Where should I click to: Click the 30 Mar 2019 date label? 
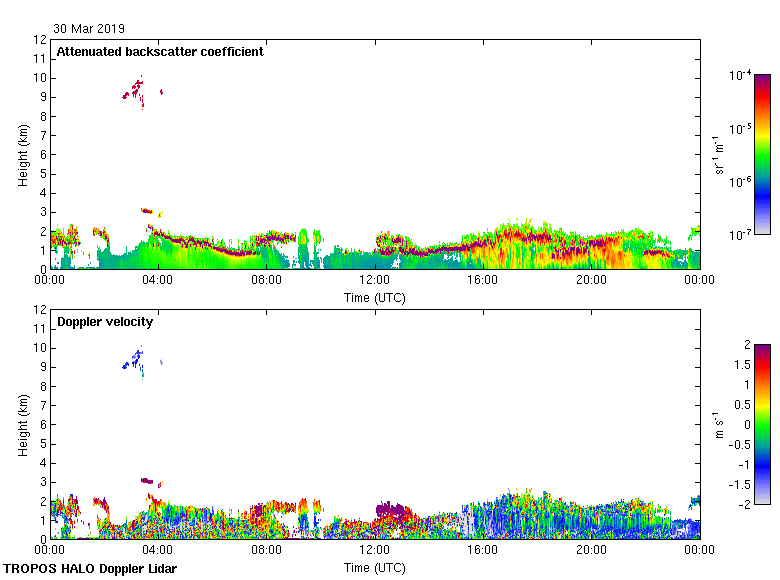(89, 29)
